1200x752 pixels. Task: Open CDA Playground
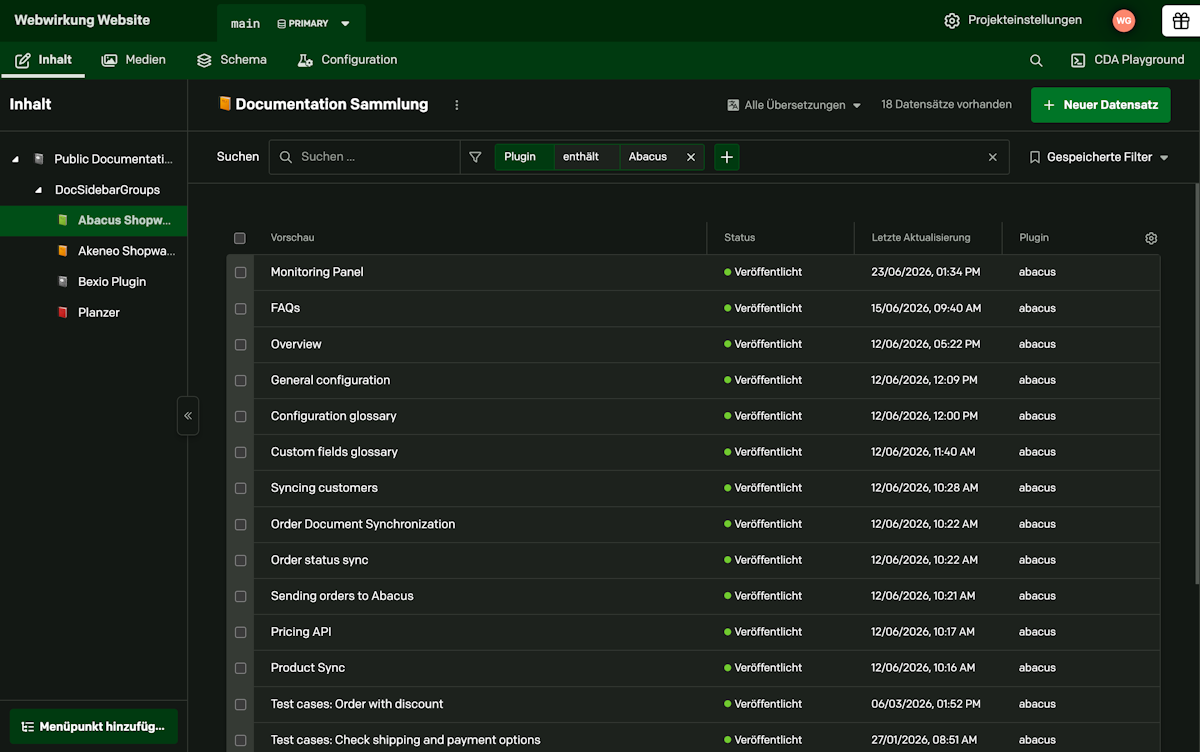[1127, 60]
